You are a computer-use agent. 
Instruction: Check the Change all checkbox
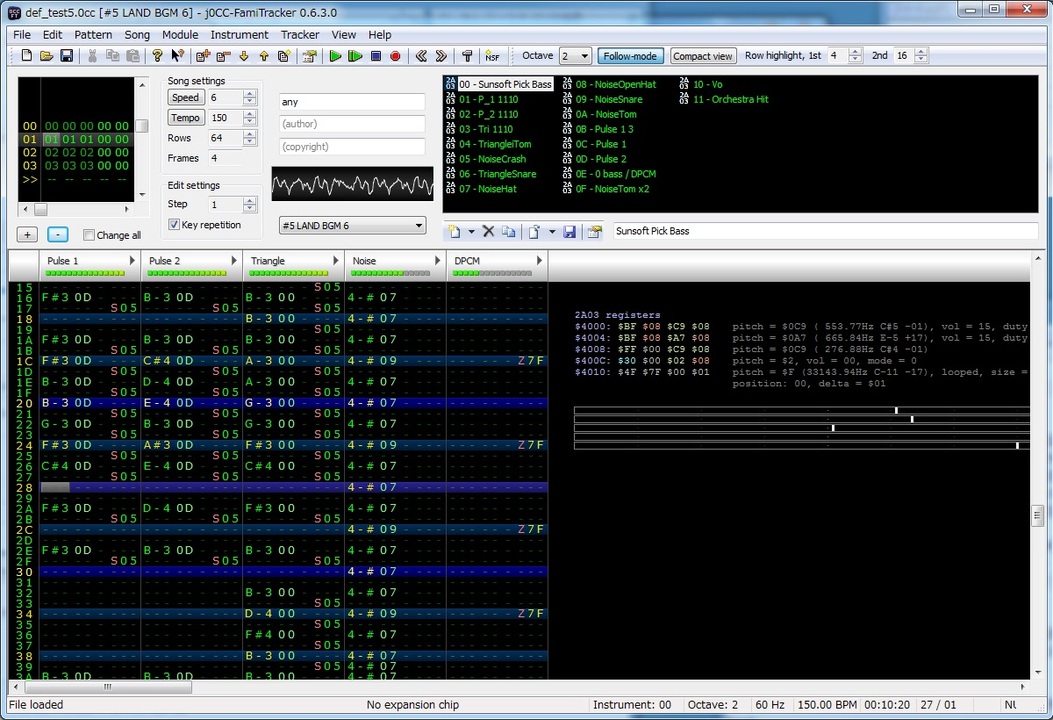pyautogui.click(x=89, y=235)
